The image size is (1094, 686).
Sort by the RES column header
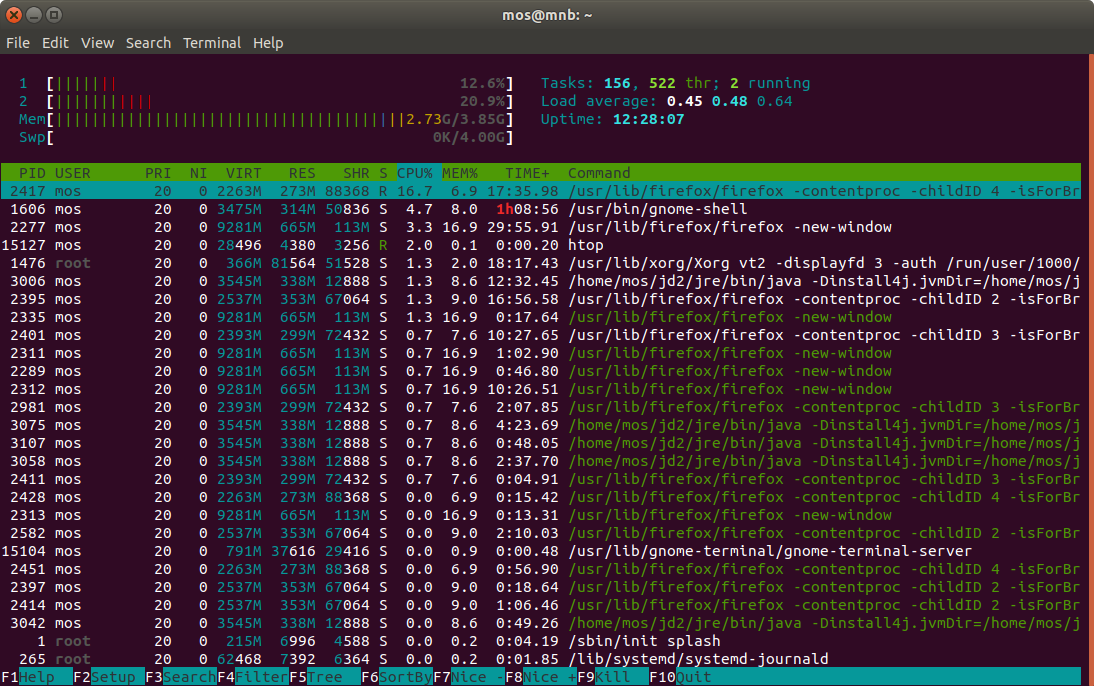pyautogui.click(x=302, y=173)
